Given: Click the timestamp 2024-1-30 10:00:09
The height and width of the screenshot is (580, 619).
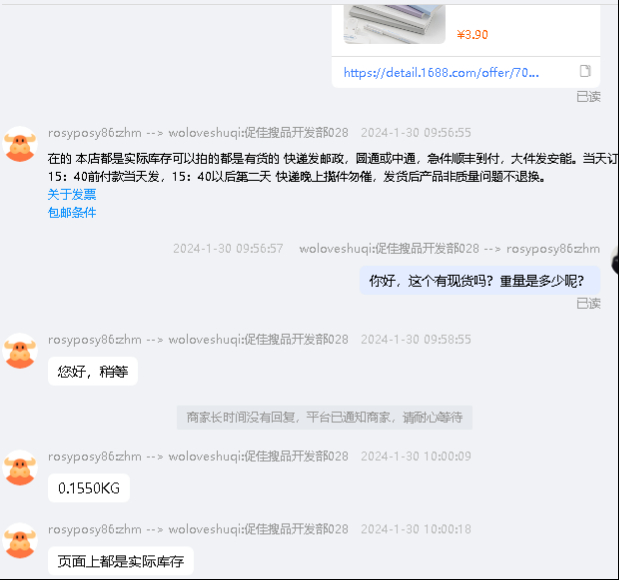Looking at the screenshot, I should [416, 456].
